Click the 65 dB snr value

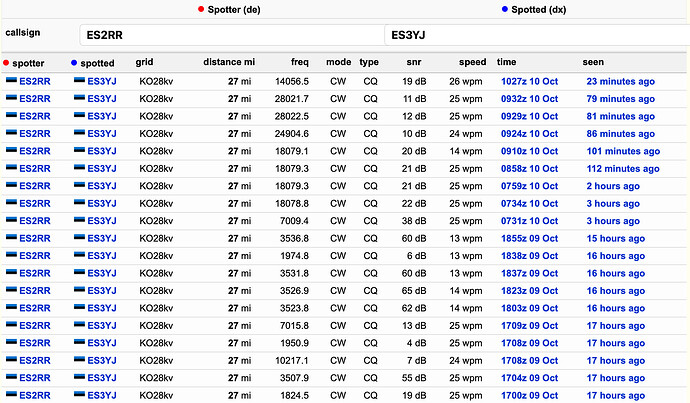(414, 291)
